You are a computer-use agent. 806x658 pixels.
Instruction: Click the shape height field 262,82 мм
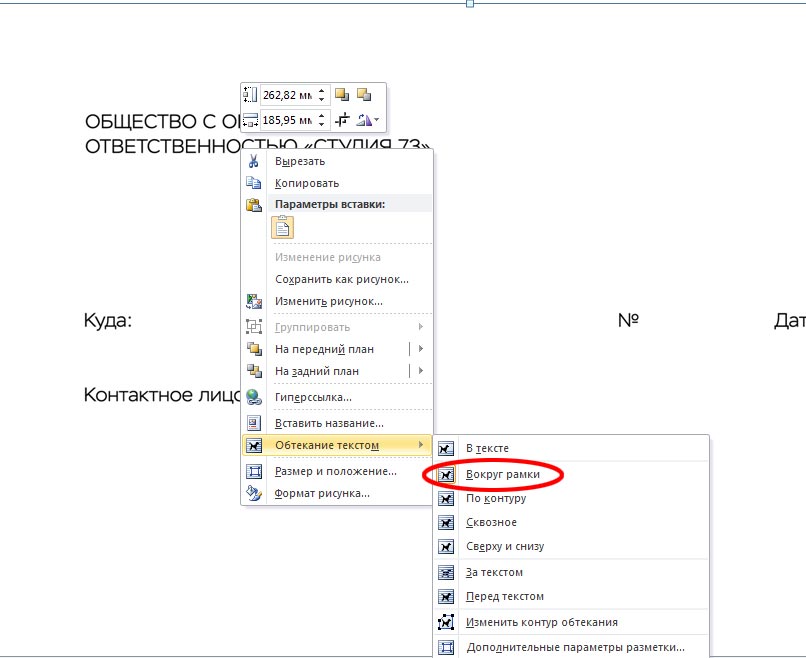[x=287, y=95]
